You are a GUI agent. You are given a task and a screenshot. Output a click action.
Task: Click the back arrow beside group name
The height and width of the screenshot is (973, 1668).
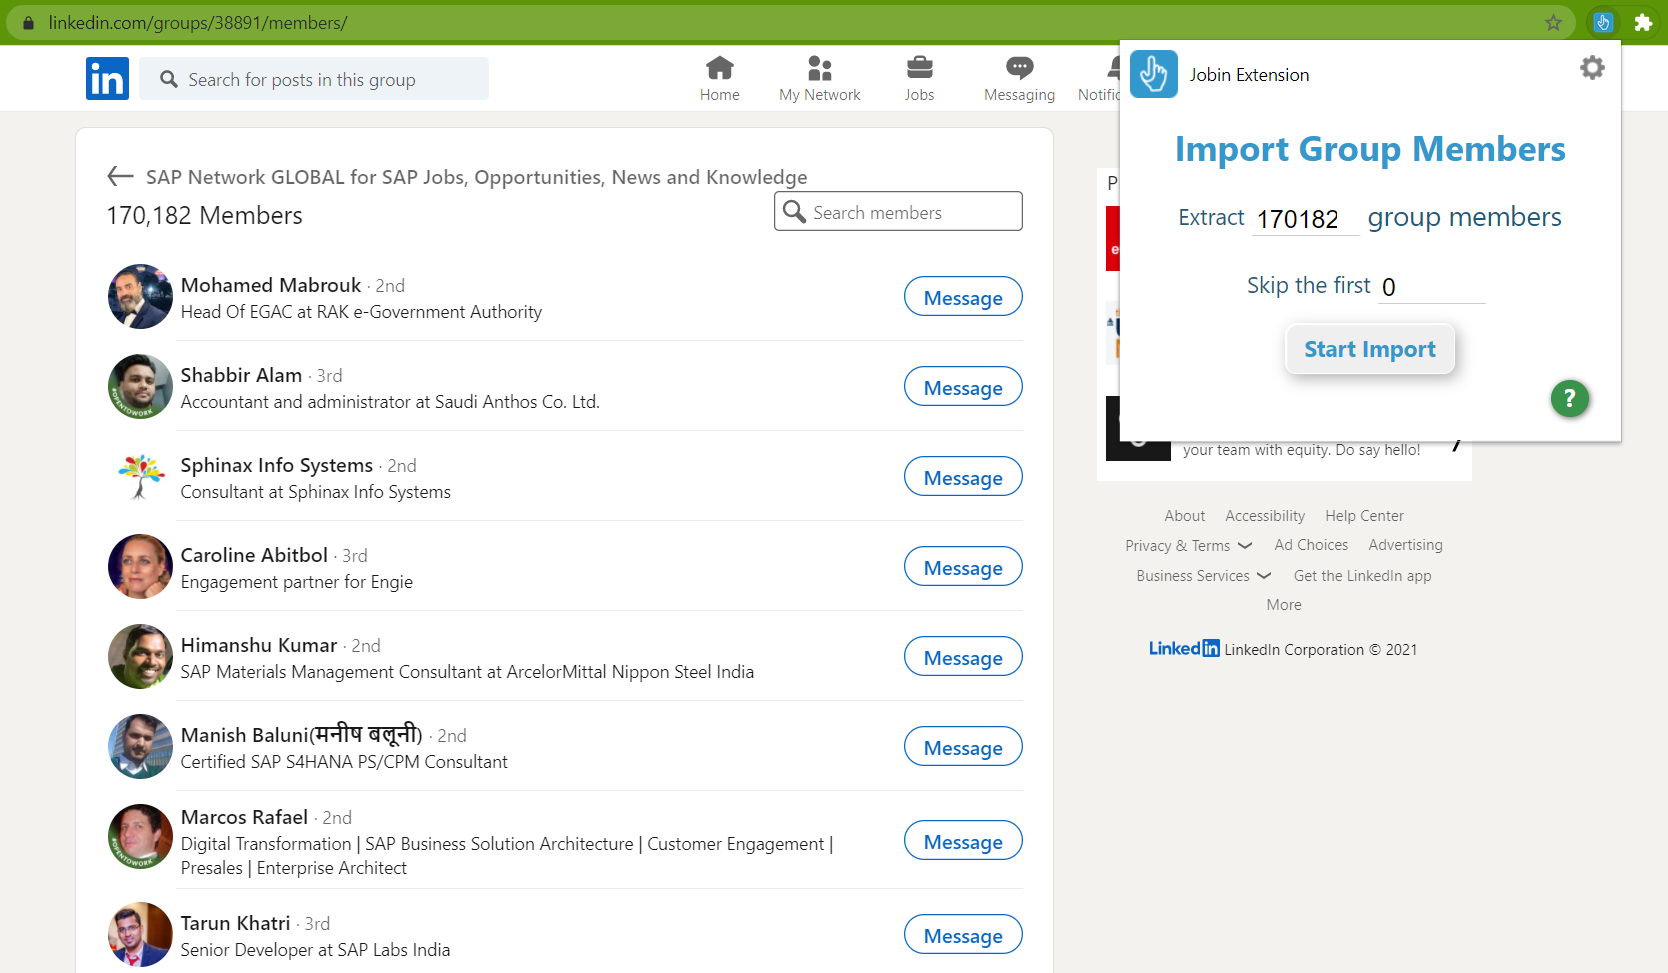(x=120, y=177)
